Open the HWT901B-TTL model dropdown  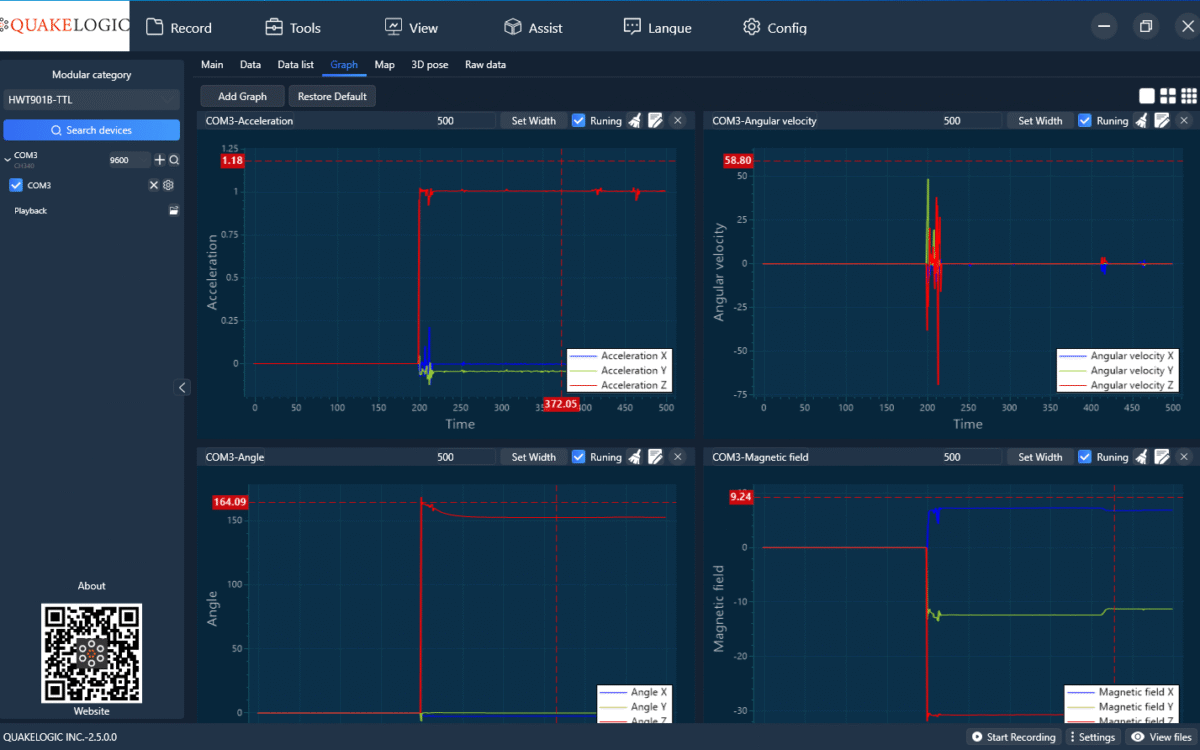91,100
